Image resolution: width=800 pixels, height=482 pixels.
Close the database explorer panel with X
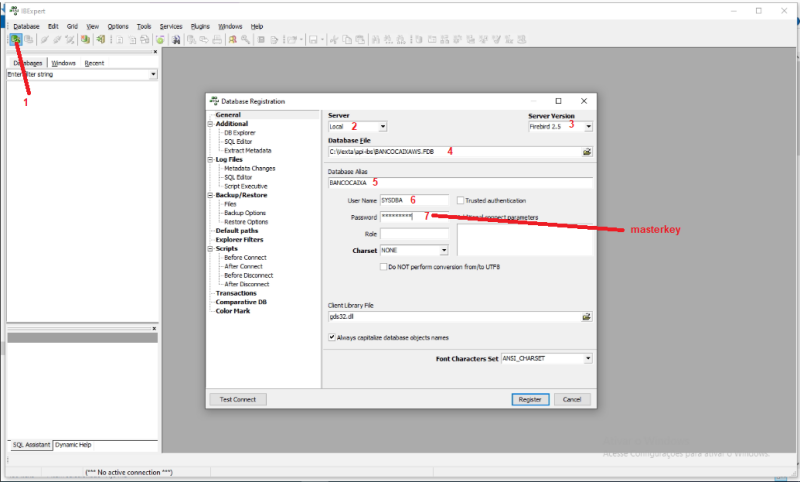point(154,51)
